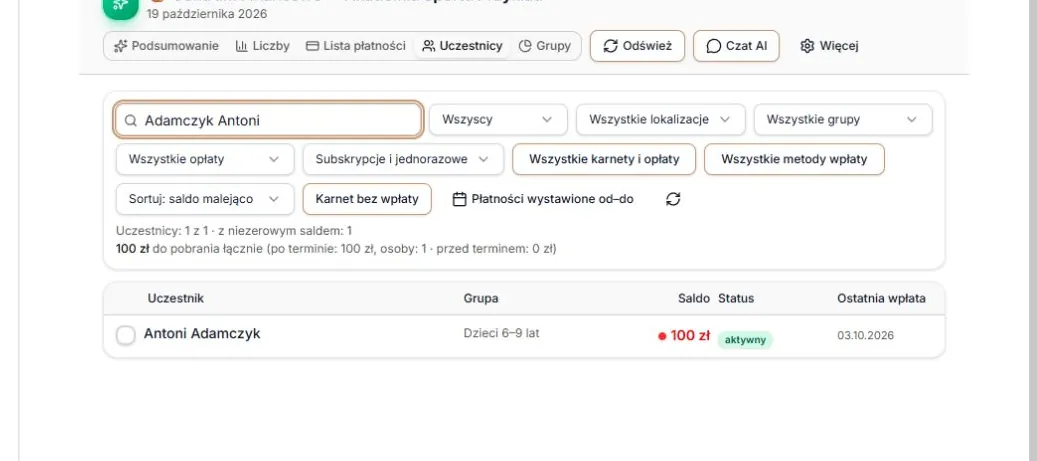The image size is (1037, 461).
Task: Click the 100 zł balance value
Action: (690, 335)
